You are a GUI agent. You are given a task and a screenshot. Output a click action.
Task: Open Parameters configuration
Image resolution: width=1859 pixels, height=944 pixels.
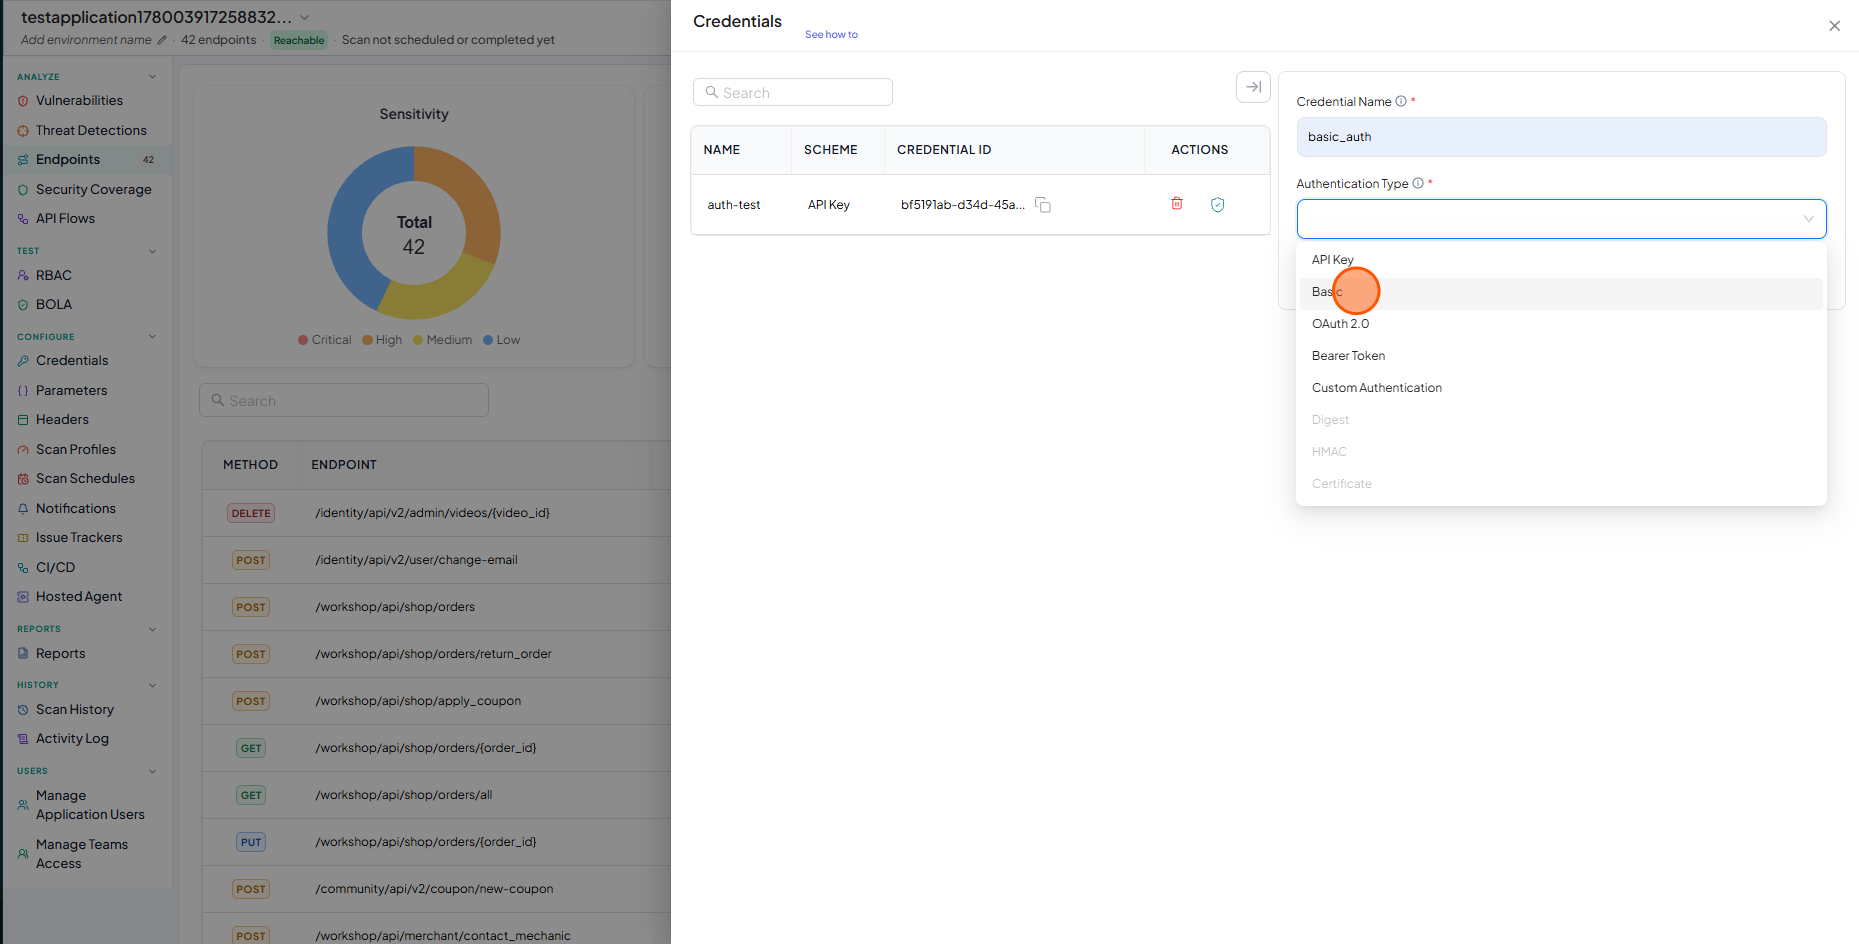click(71, 391)
